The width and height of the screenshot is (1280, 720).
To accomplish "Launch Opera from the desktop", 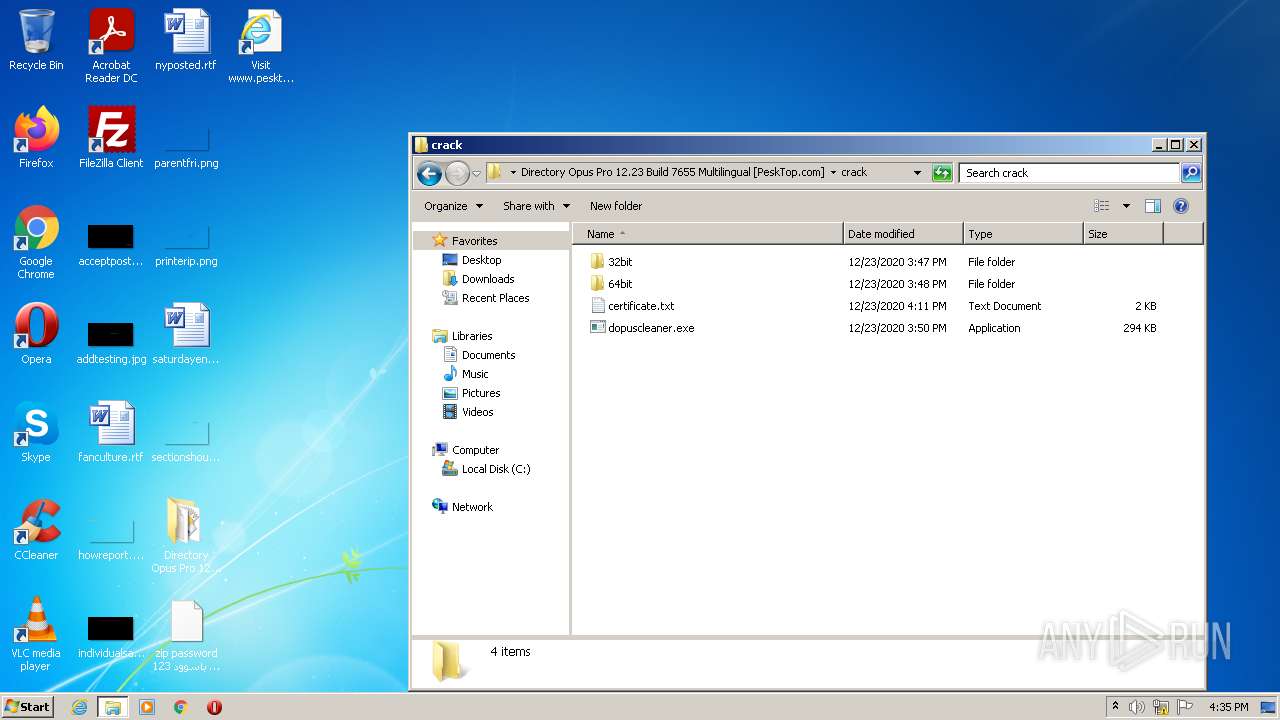I will click(36, 334).
